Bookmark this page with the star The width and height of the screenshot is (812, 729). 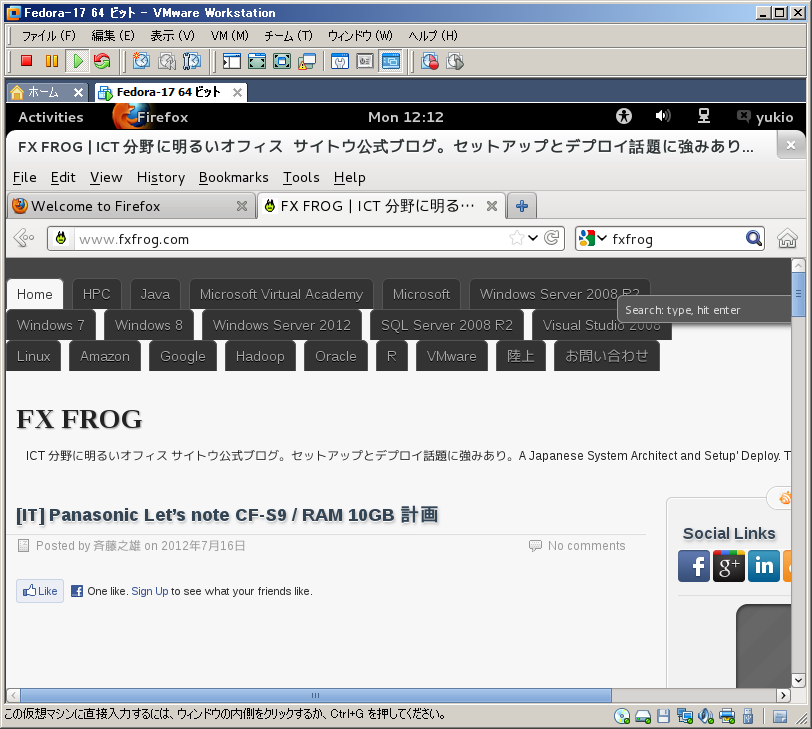pos(516,239)
